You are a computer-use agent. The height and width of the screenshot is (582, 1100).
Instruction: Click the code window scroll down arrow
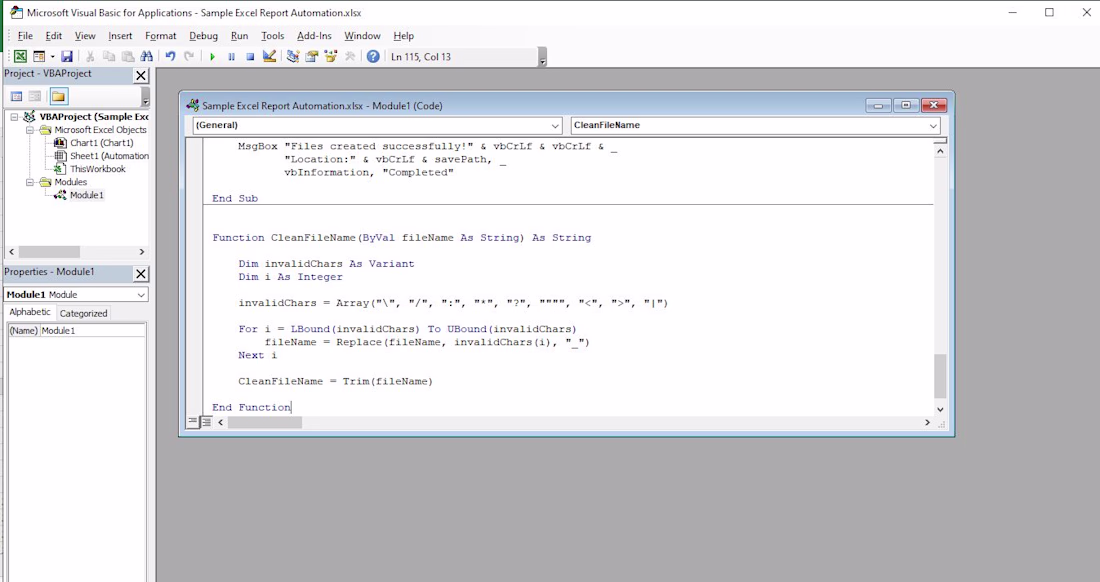(940, 410)
